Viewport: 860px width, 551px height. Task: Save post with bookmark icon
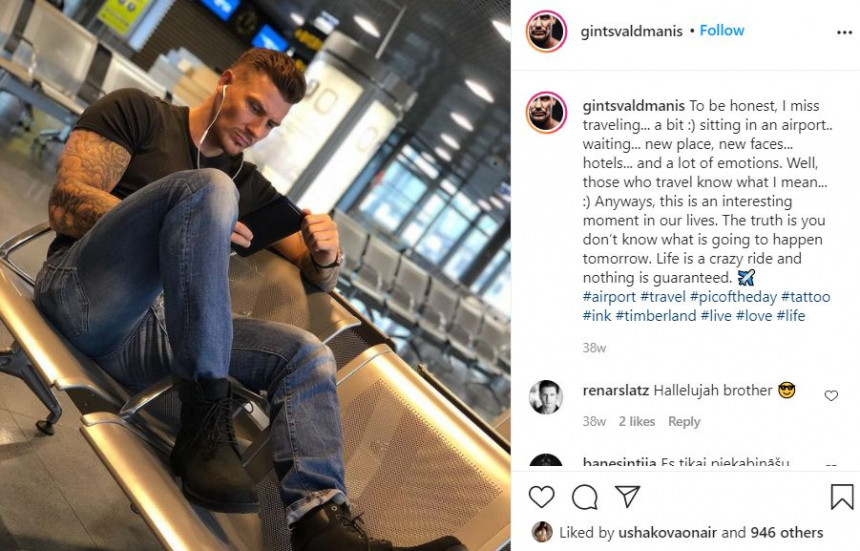pos(842,497)
